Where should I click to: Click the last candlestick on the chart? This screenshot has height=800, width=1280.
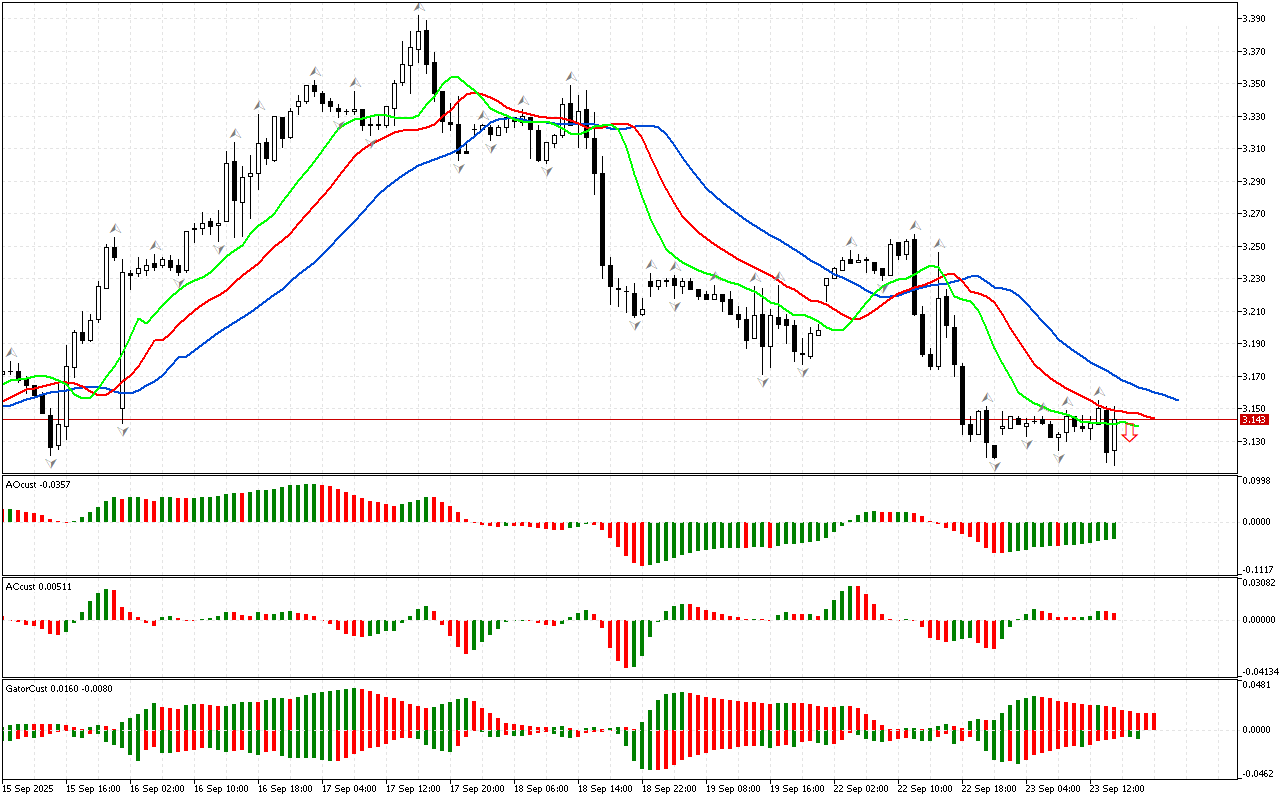pos(1114,436)
